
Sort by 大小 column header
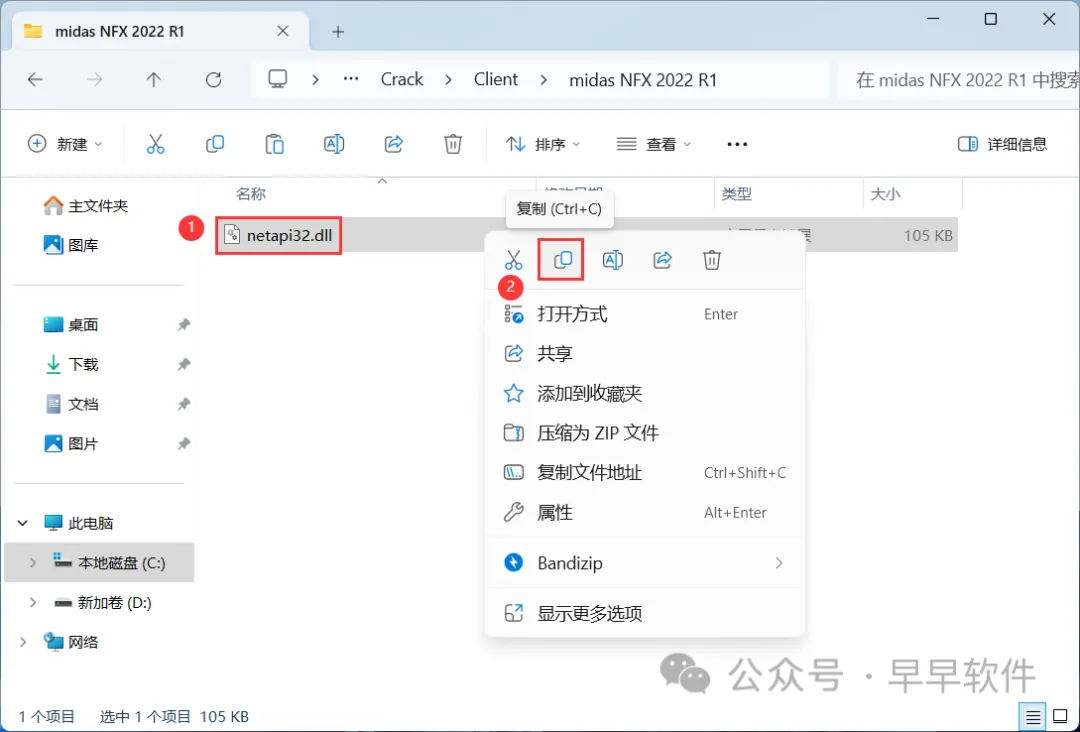point(885,194)
